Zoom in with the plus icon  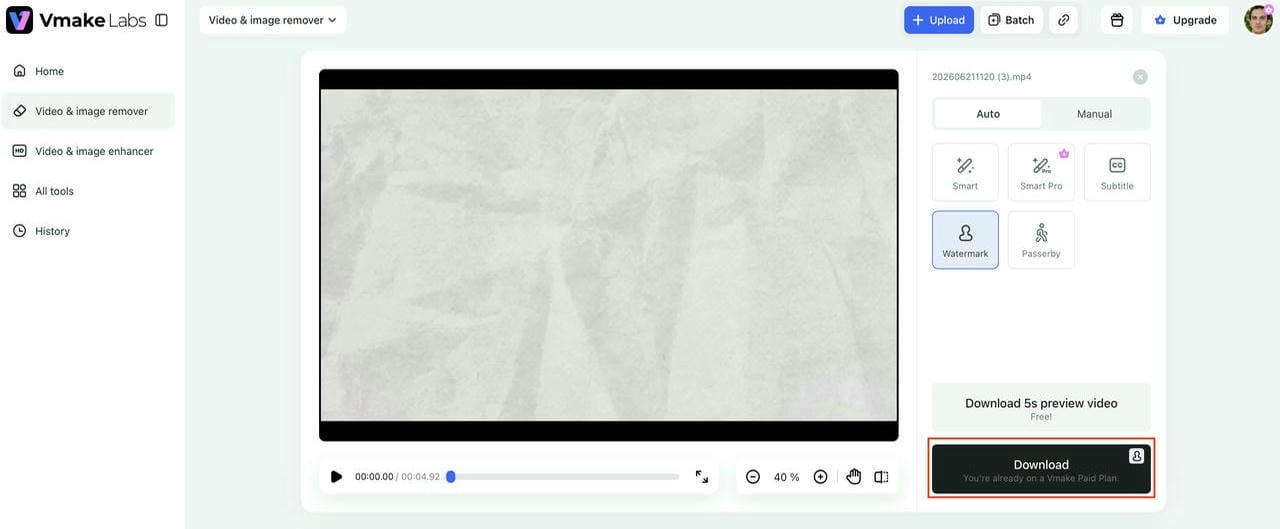820,477
